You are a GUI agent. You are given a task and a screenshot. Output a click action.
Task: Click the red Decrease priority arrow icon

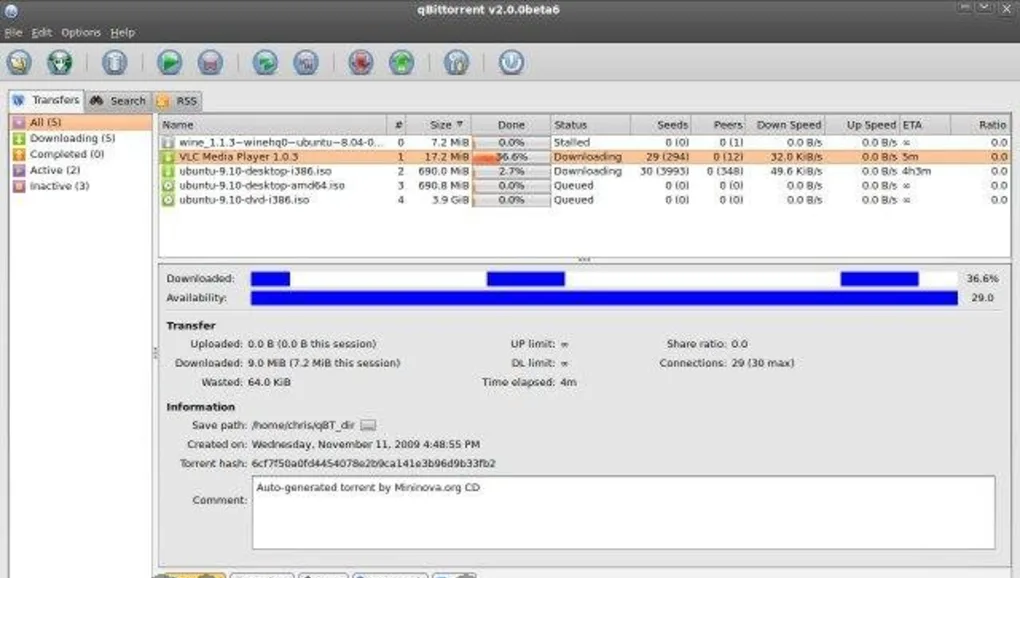coord(360,62)
